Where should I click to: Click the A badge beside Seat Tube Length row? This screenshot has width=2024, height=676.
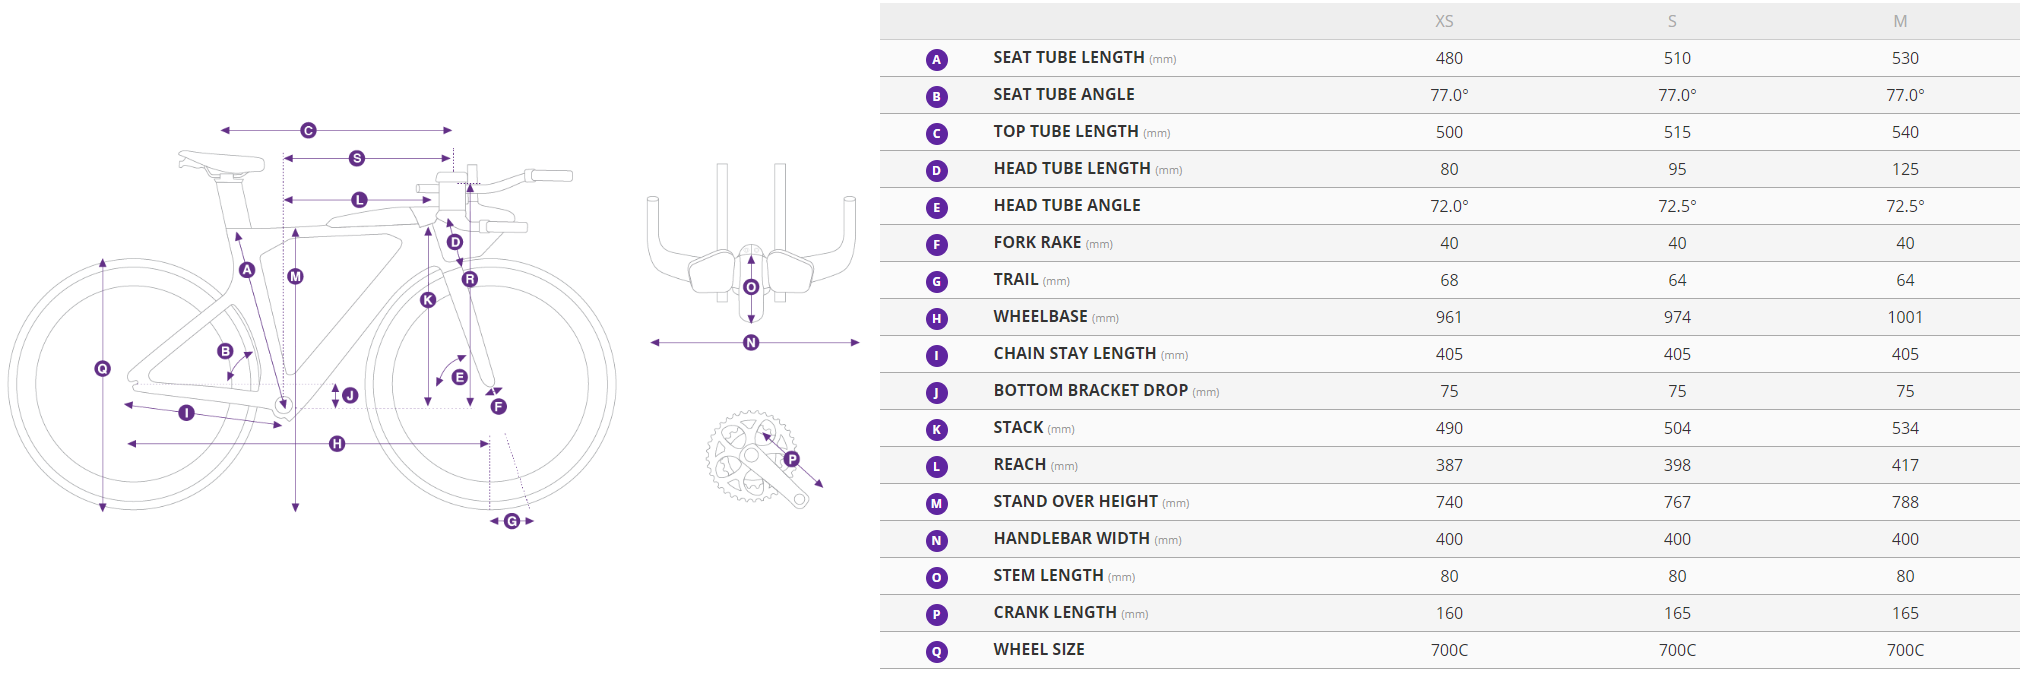(x=936, y=59)
